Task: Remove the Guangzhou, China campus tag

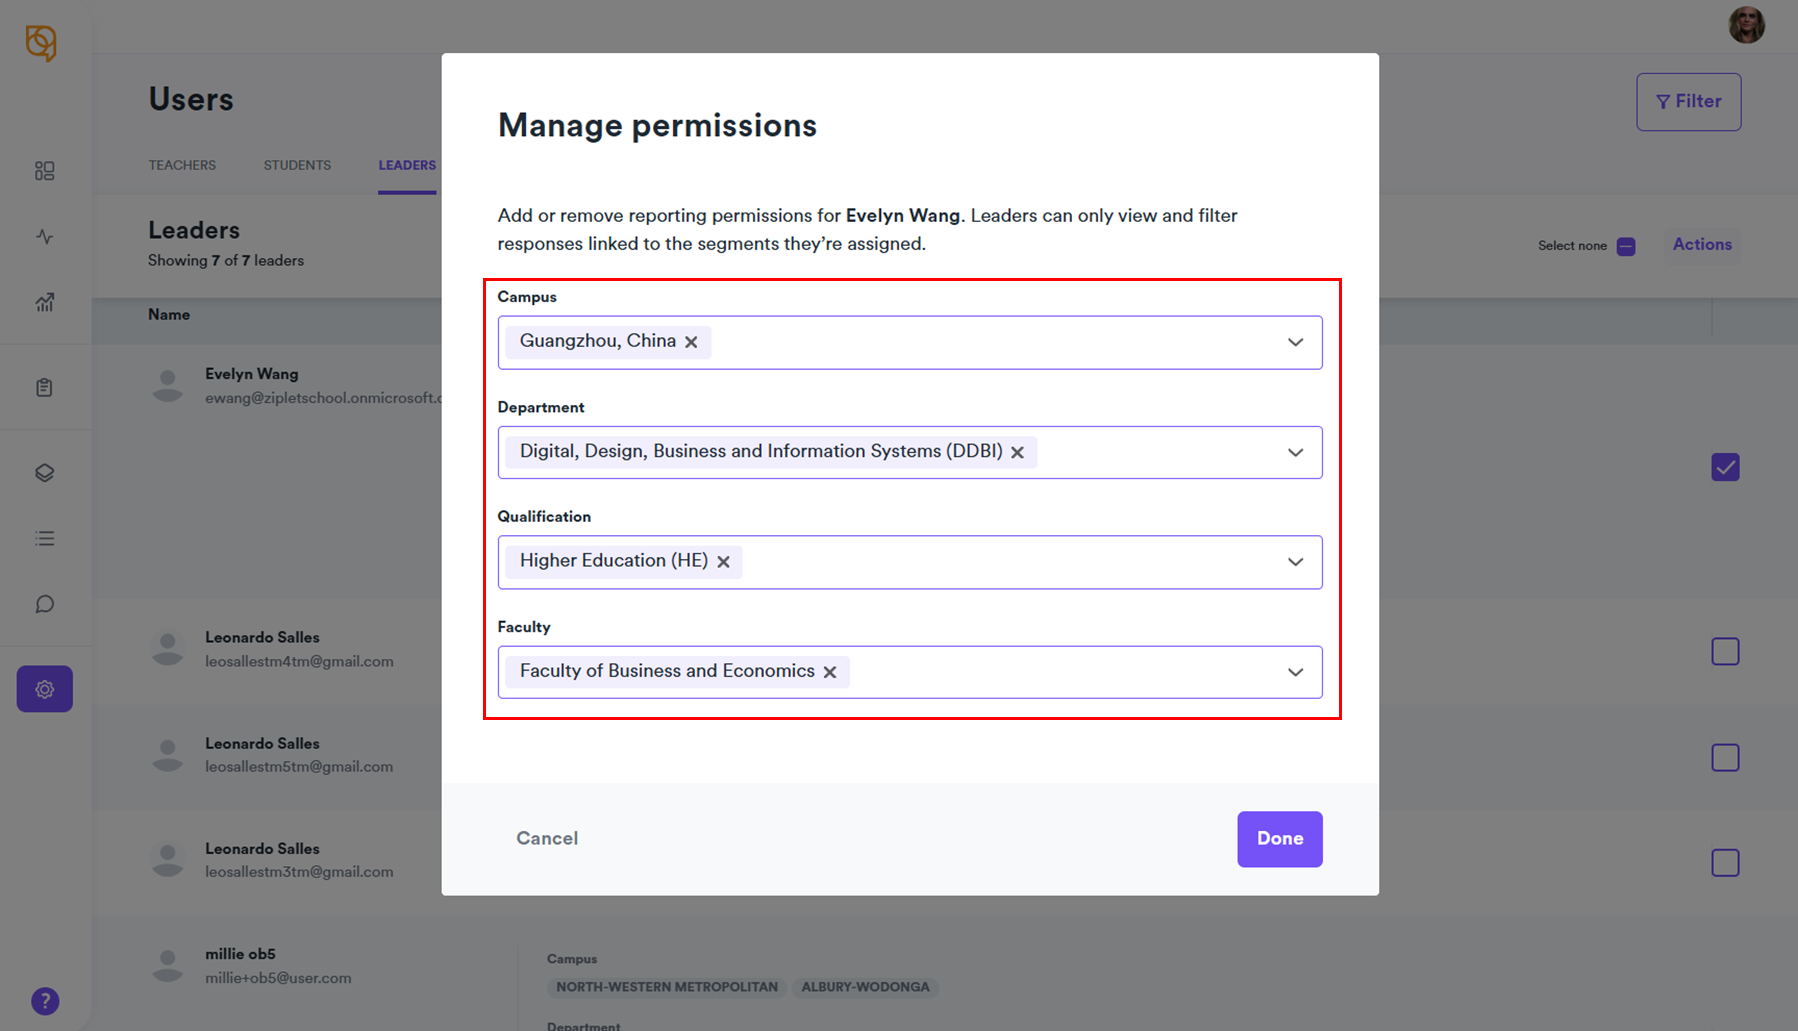Action: click(691, 342)
